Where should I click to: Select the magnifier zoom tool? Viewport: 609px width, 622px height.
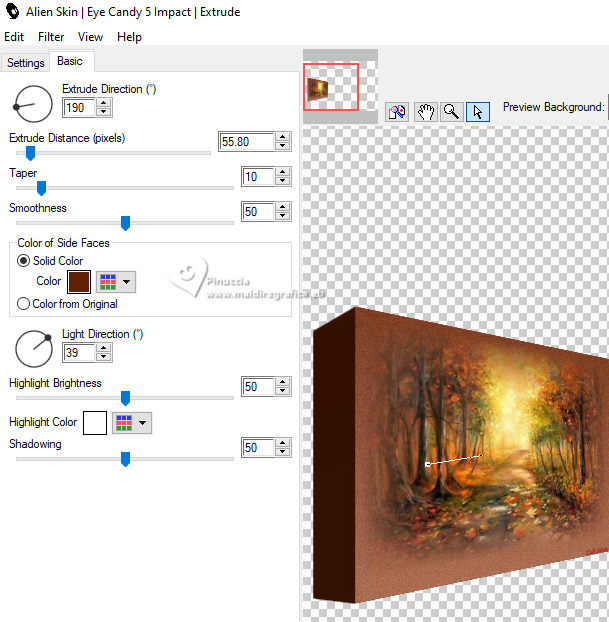coord(451,112)
